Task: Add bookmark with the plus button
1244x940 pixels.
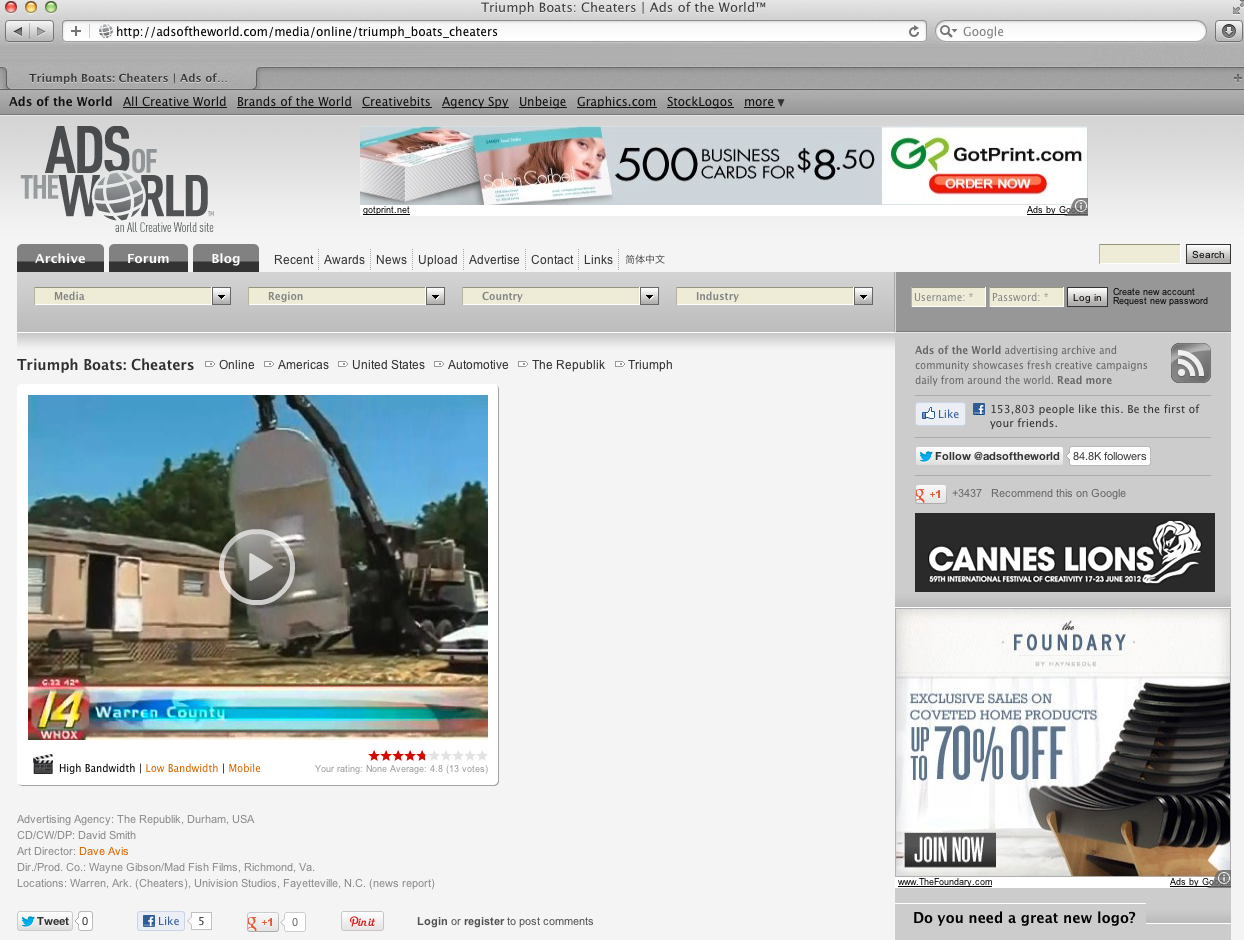Action: coord(76,31)
